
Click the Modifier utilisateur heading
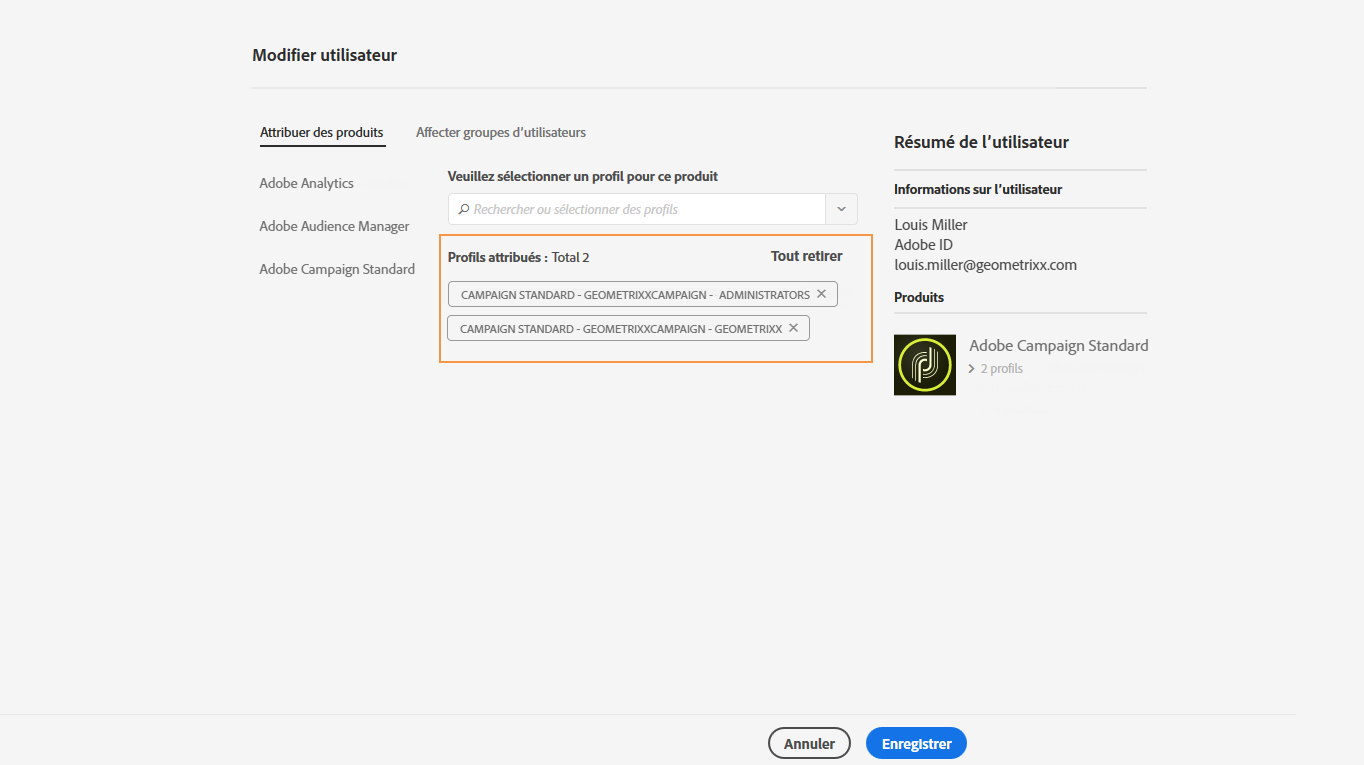pos(325,55)
